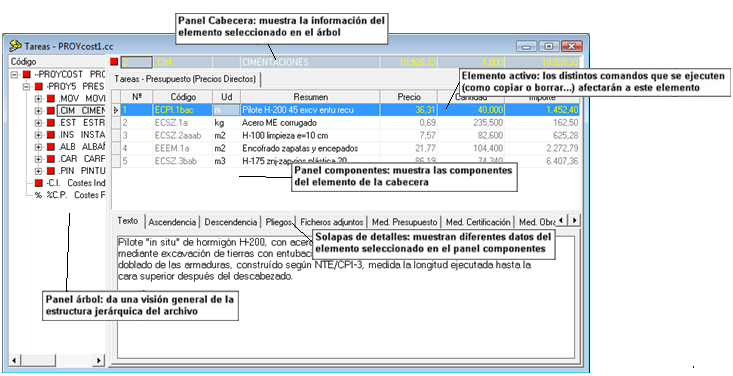Screen dimensions: 733x376
Task: Click the row pointer arrow of row 1
Action: (x=116, y=110)
